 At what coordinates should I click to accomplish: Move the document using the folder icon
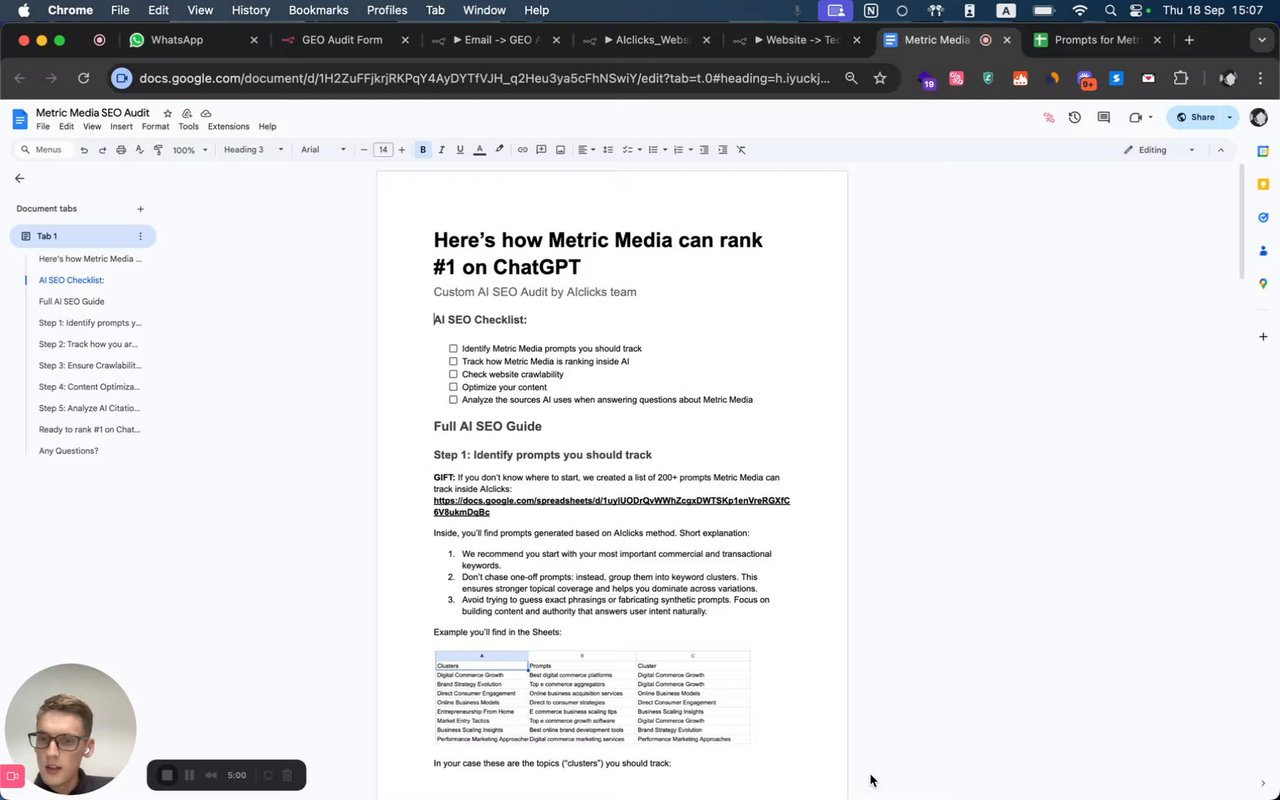(x=187, y=113)
